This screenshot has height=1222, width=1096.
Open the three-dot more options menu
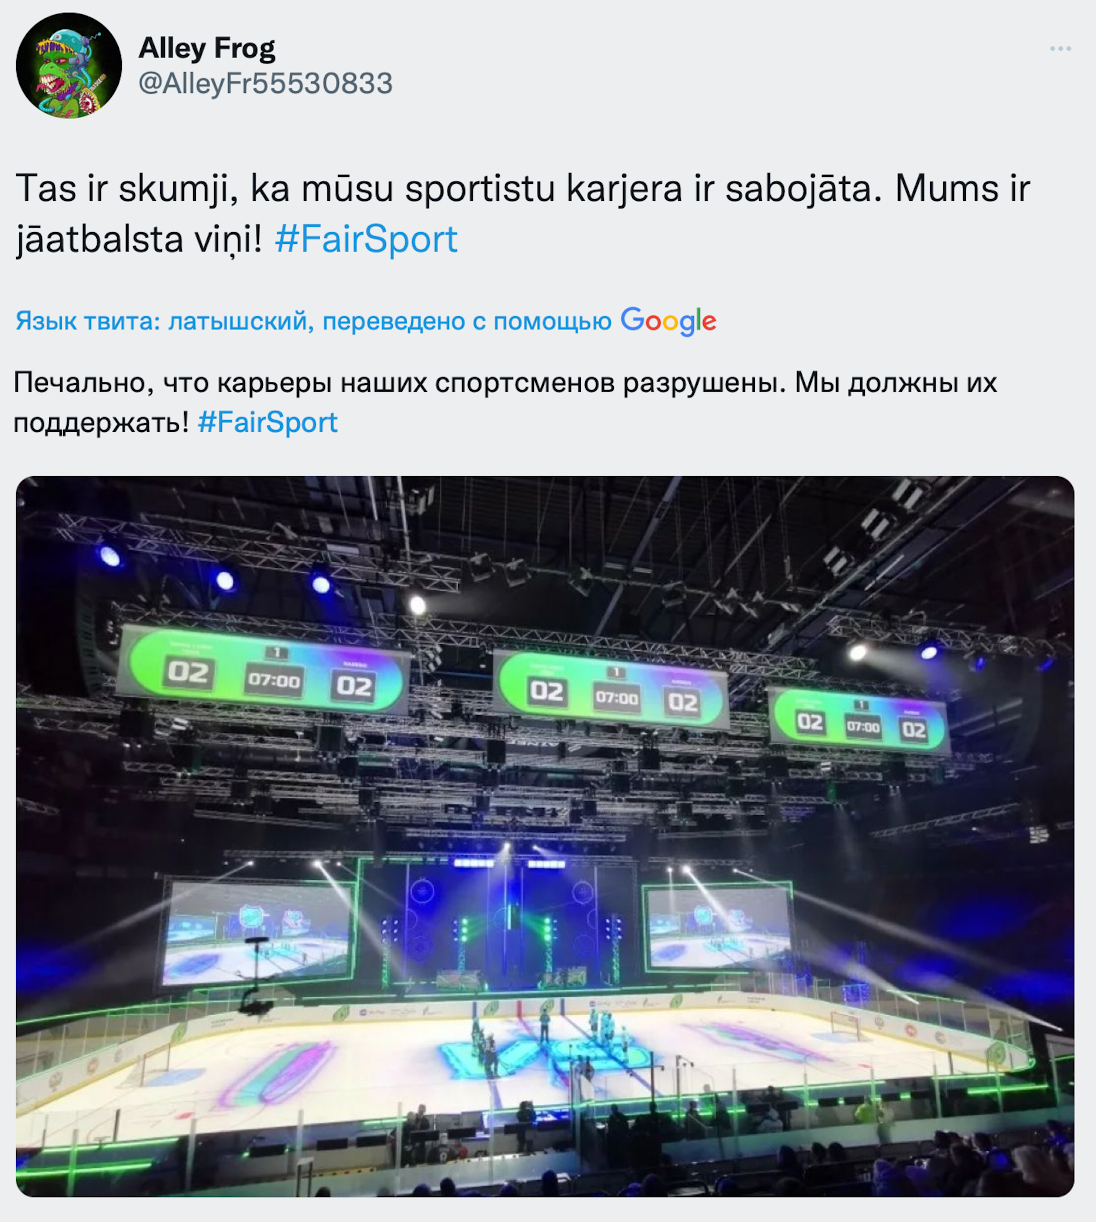(1060, 49)
